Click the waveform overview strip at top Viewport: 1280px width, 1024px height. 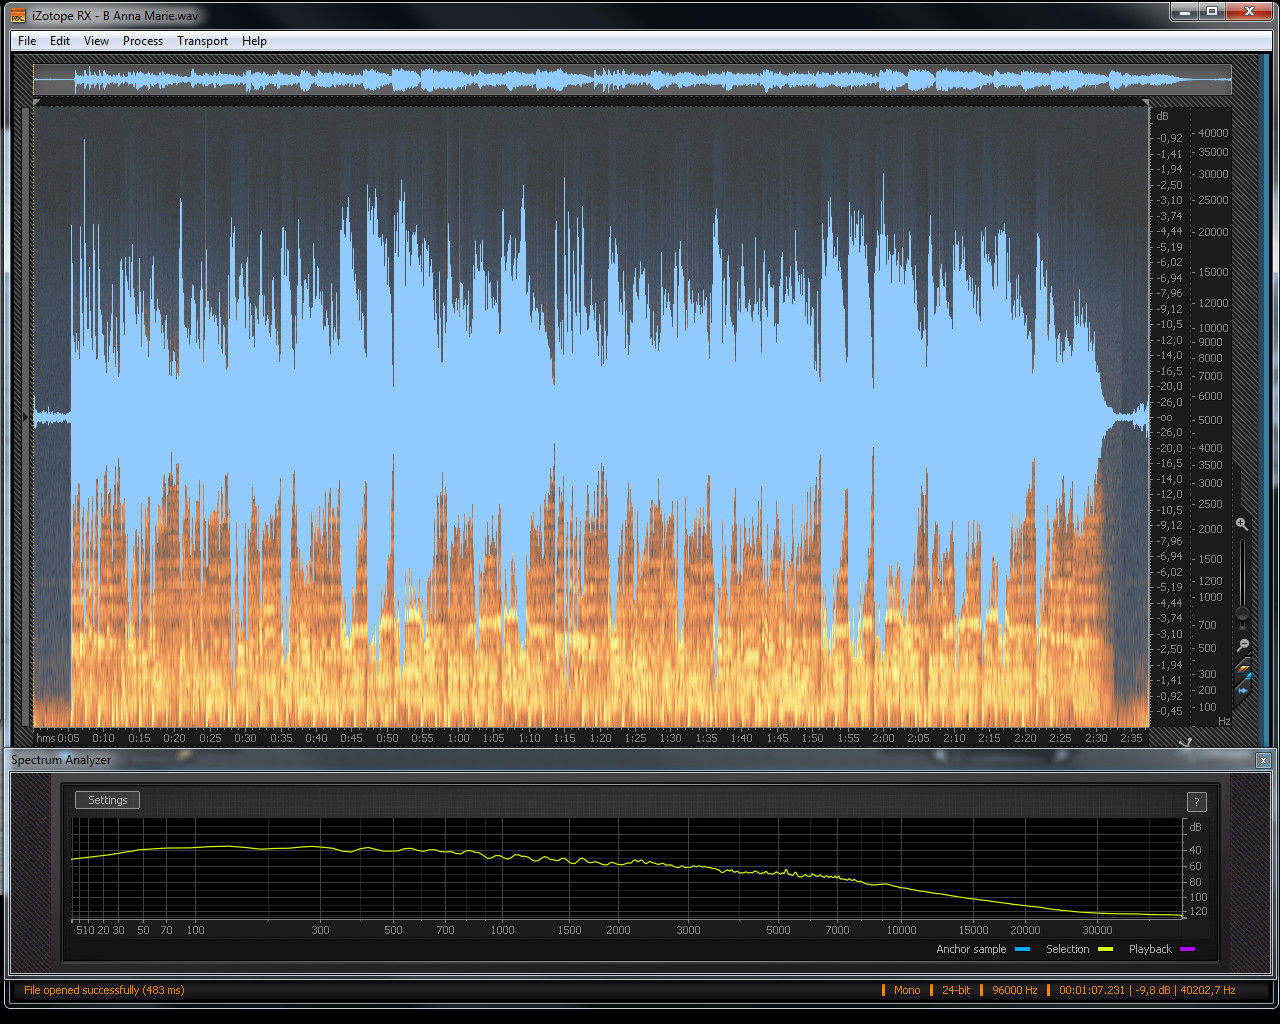632,80
